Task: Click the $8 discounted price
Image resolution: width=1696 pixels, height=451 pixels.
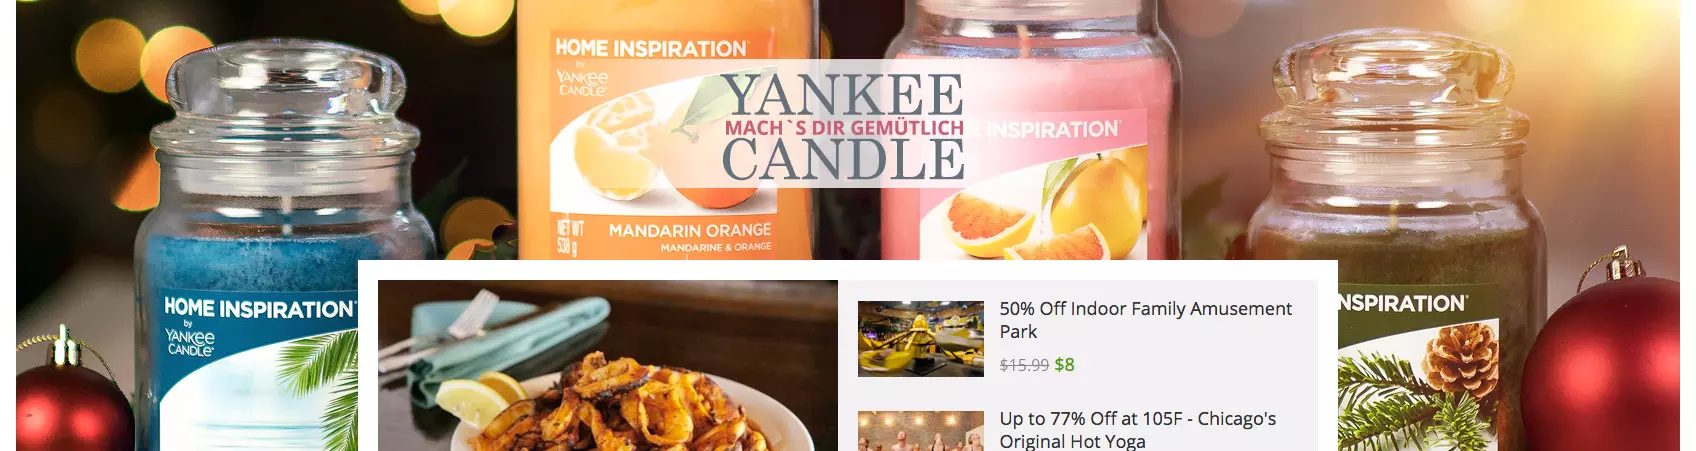Action: pos(1065,365)
